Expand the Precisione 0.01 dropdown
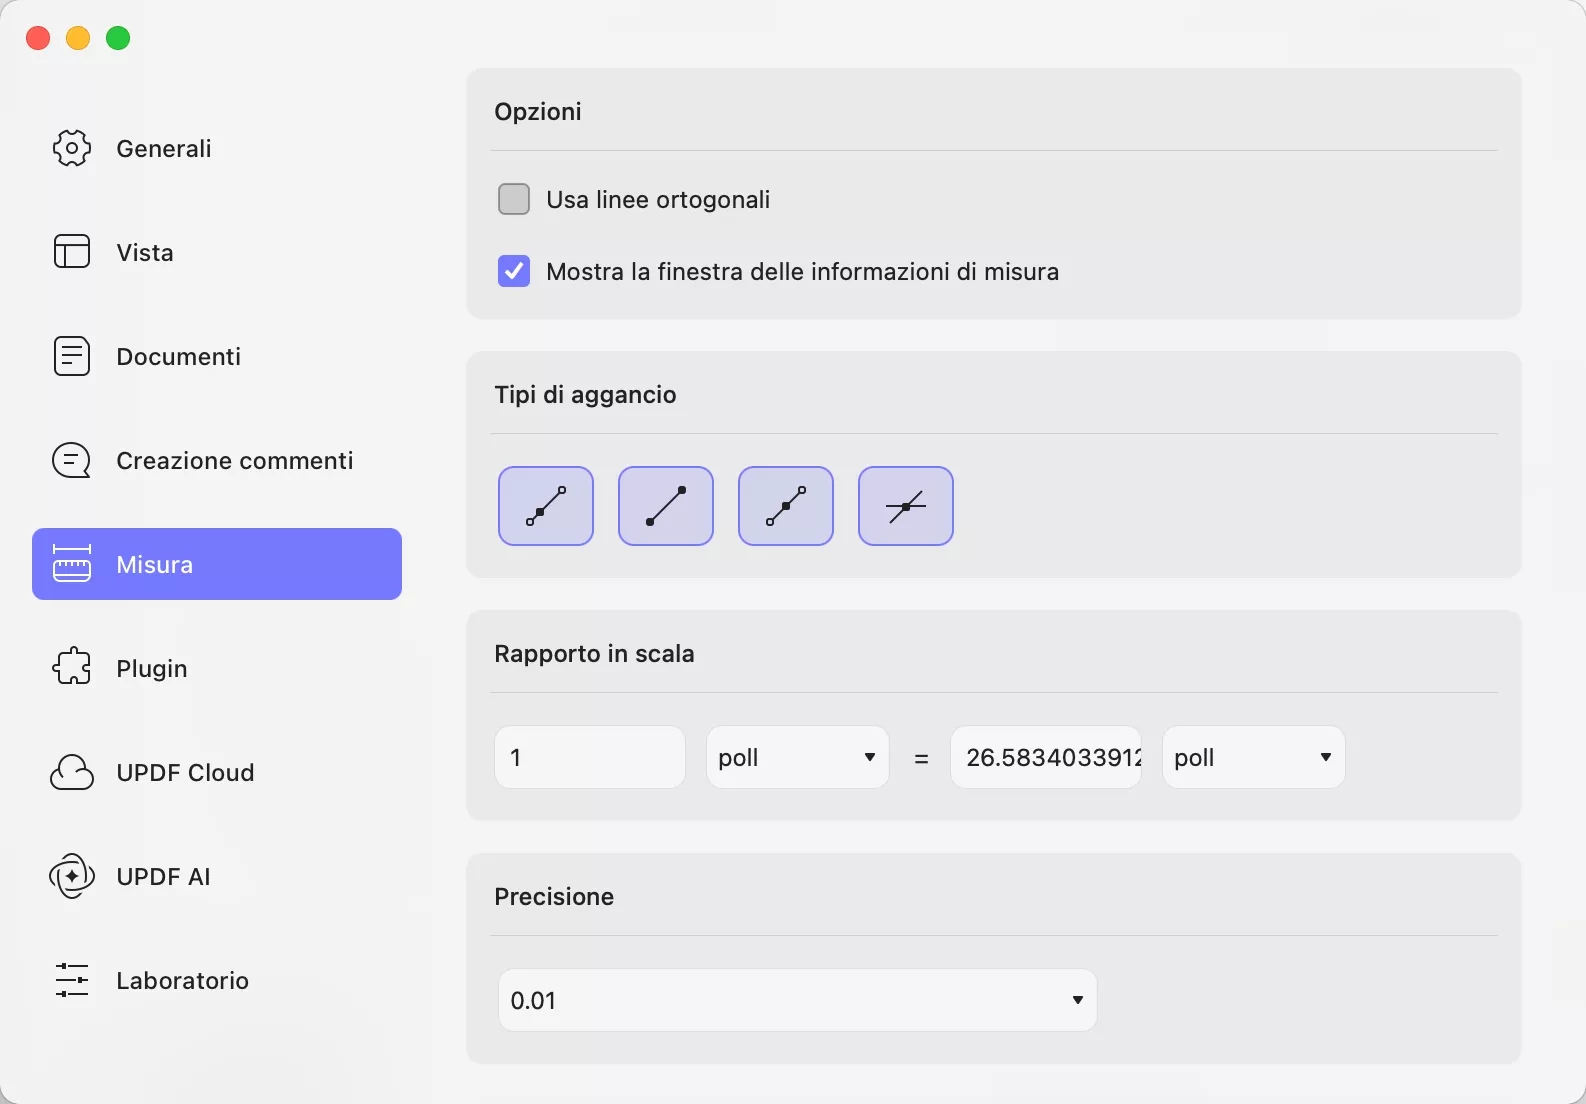 pos(797,1000)
